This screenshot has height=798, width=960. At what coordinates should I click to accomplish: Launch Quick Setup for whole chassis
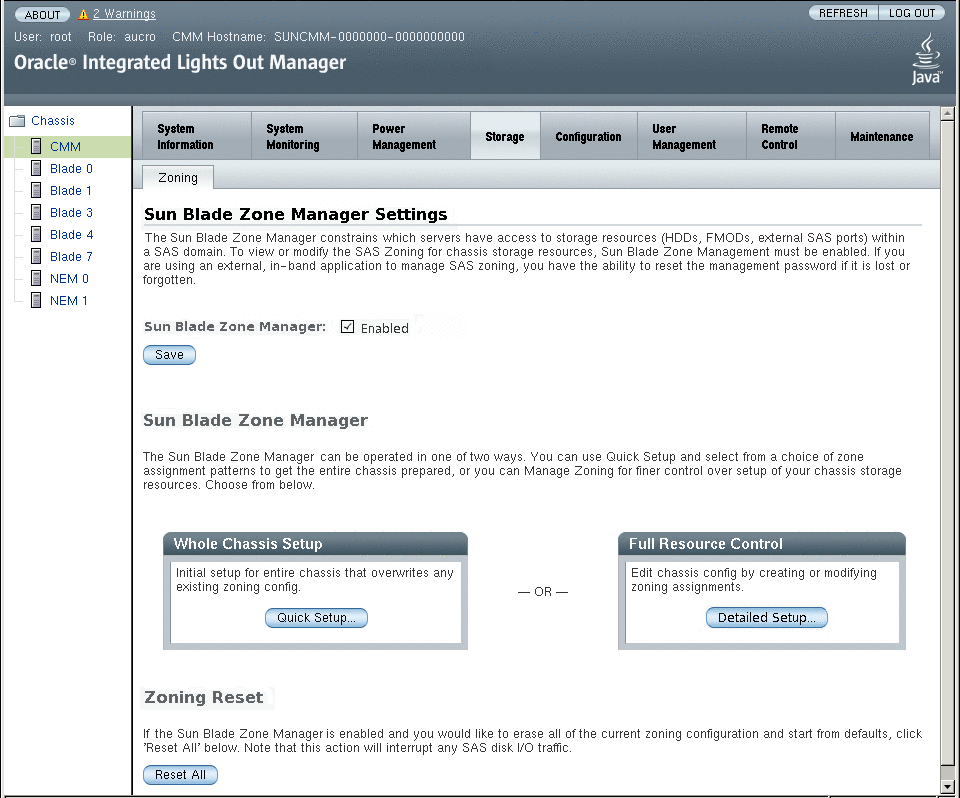pos(317,617)
